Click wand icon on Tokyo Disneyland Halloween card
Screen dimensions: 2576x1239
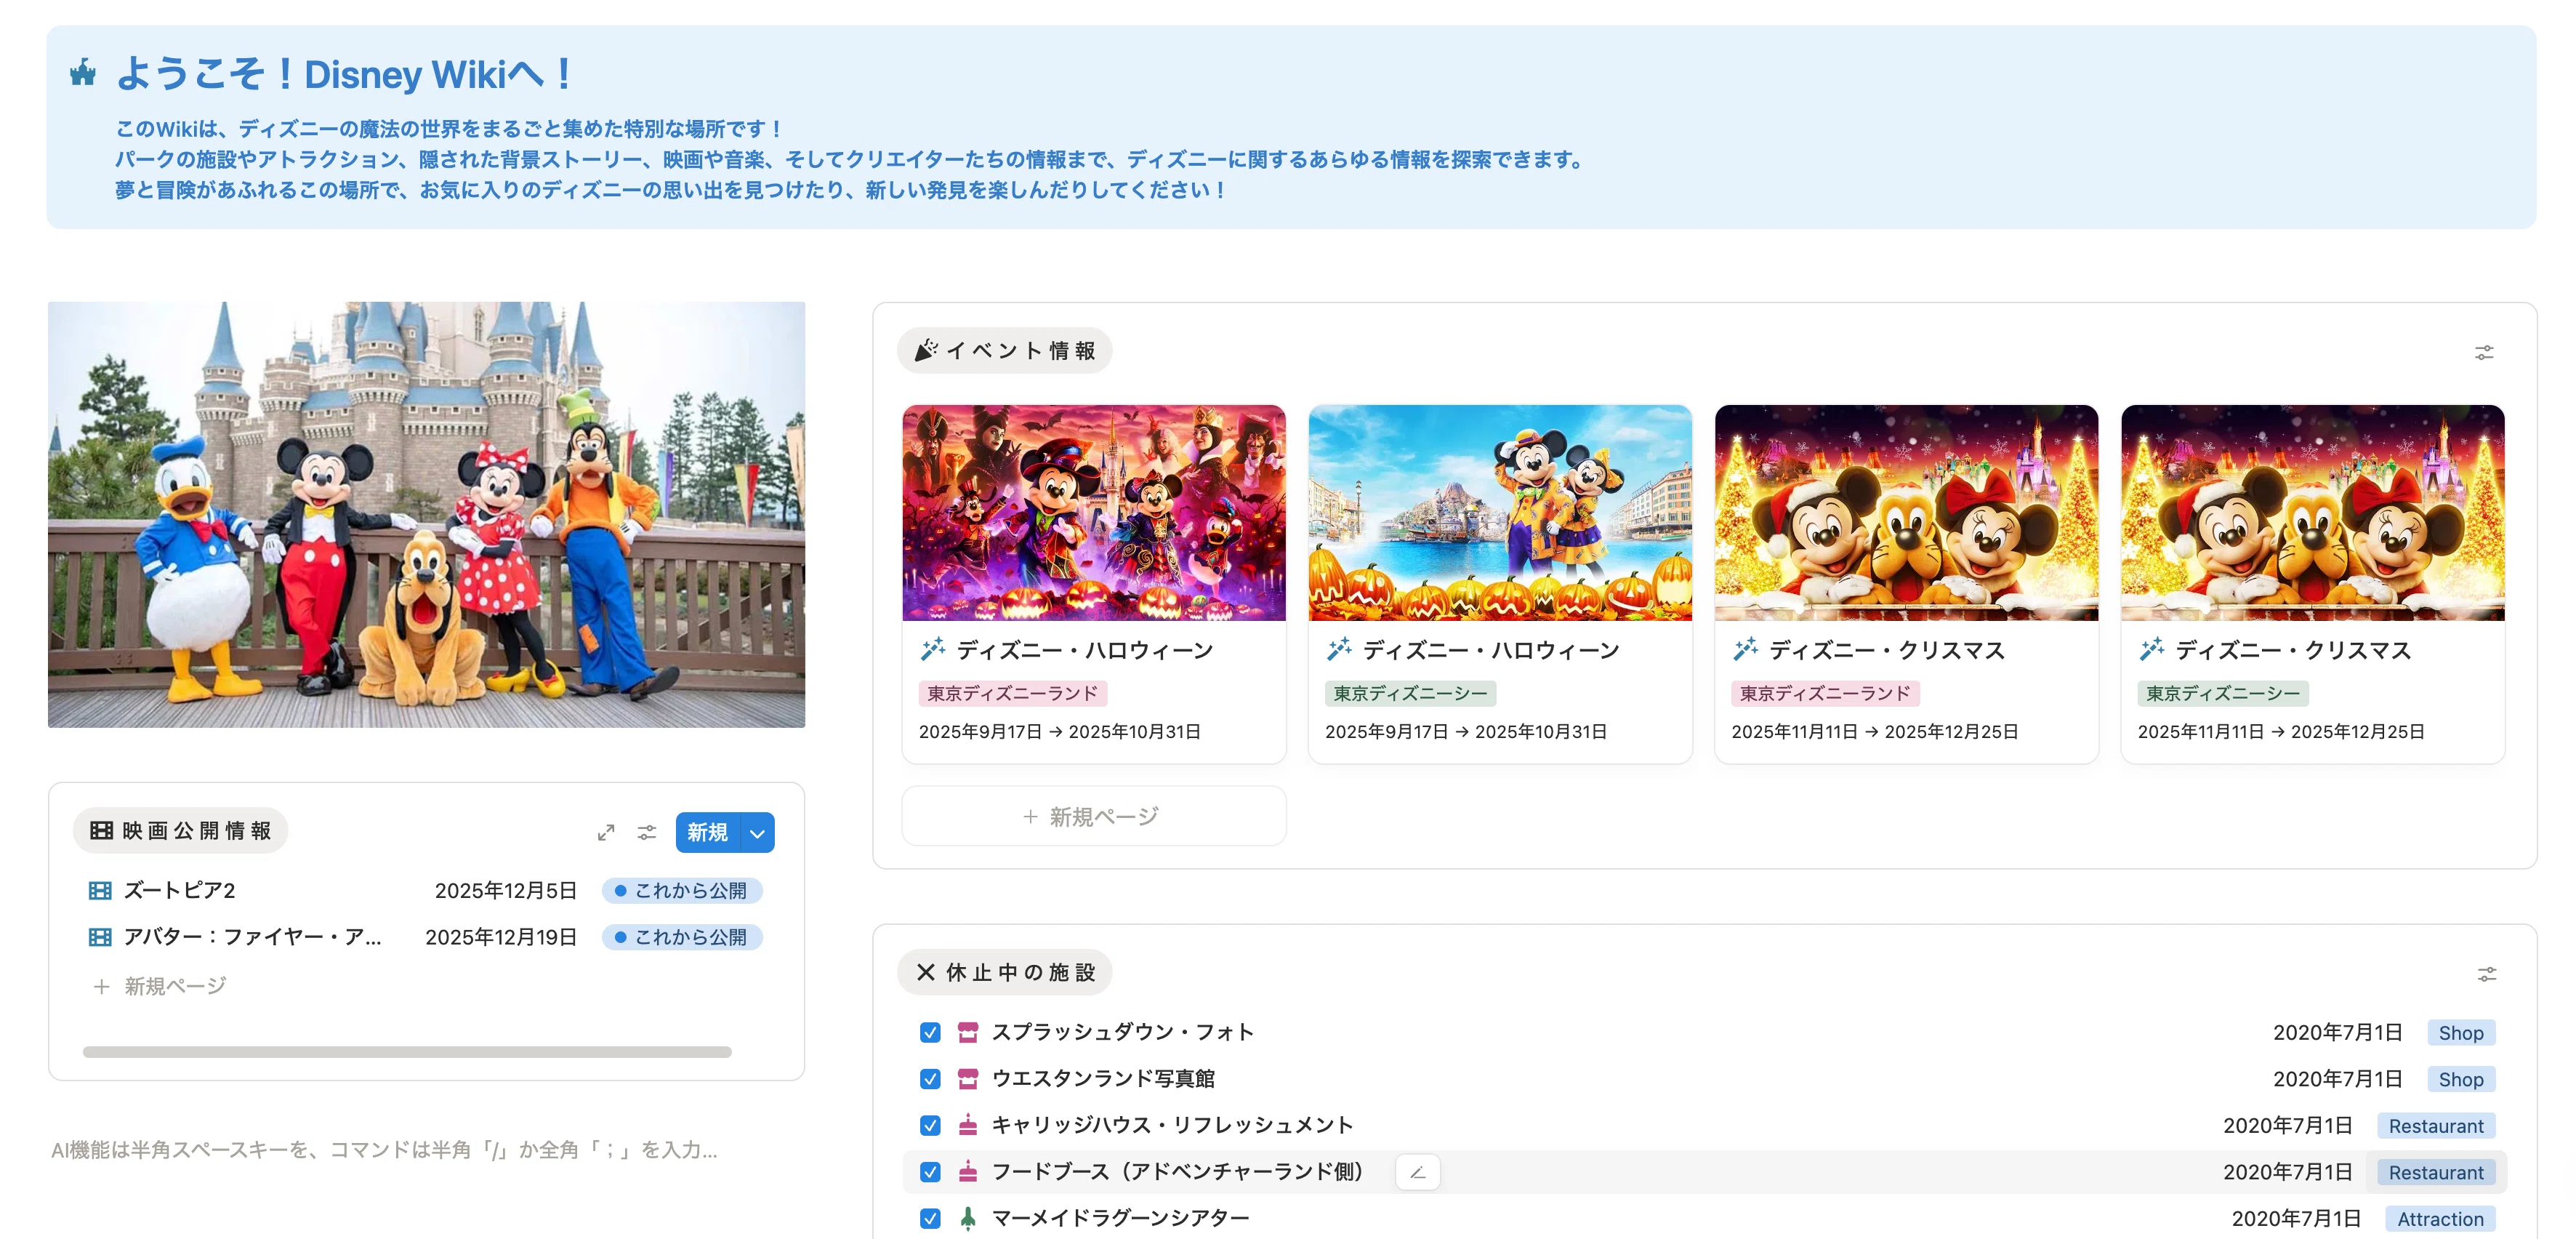(x=932, y=650)
